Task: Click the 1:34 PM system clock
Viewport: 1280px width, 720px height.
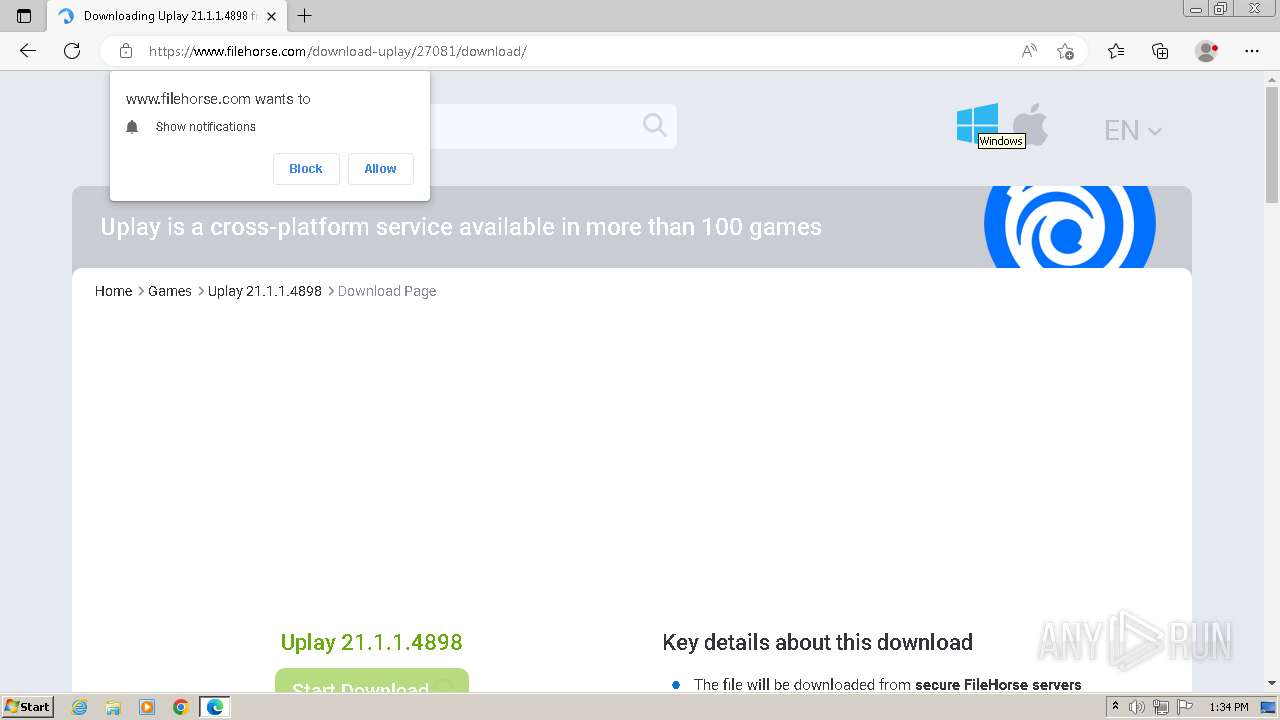Action: pos(1229,707)
